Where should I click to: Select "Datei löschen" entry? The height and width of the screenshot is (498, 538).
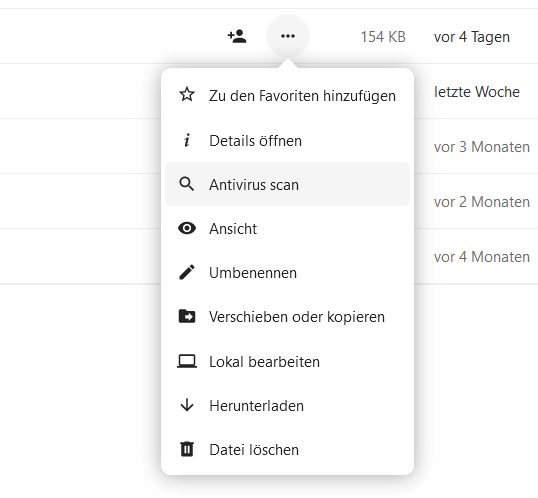click(288, 450)
